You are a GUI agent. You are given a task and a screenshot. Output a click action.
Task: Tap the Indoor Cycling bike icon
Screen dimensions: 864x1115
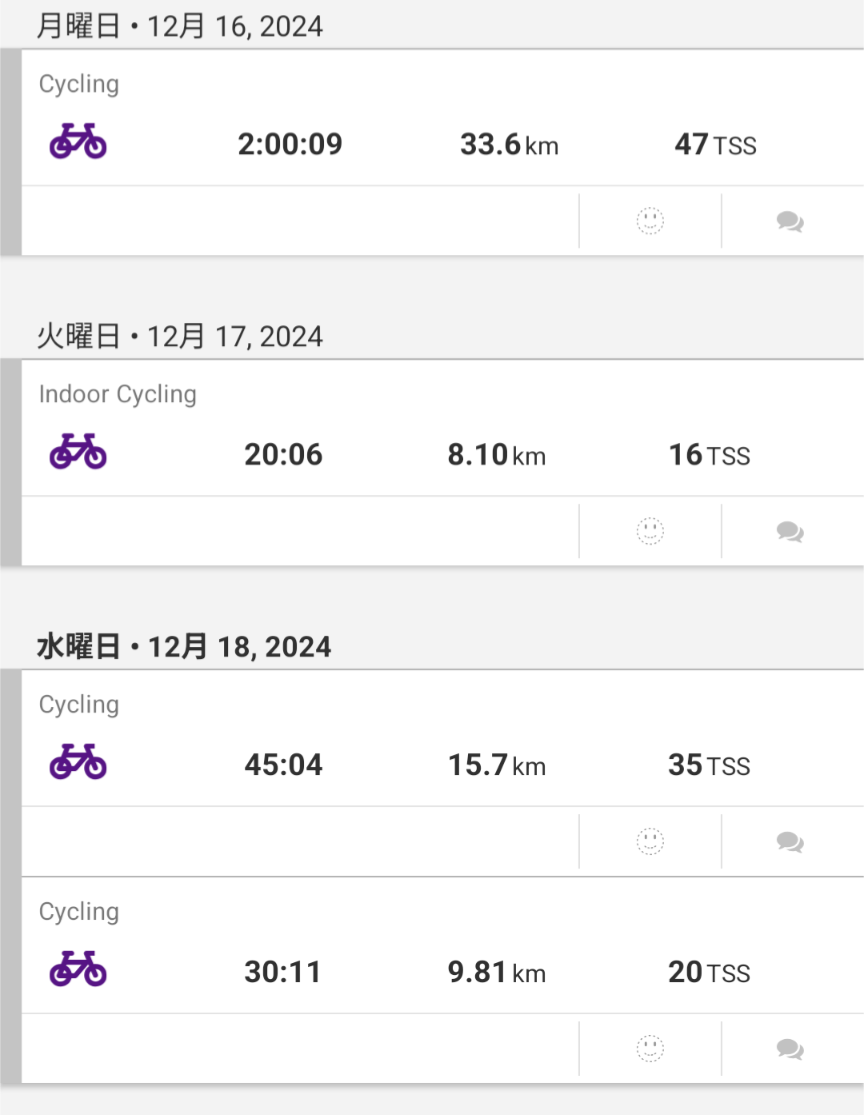[x=78, y=453]
